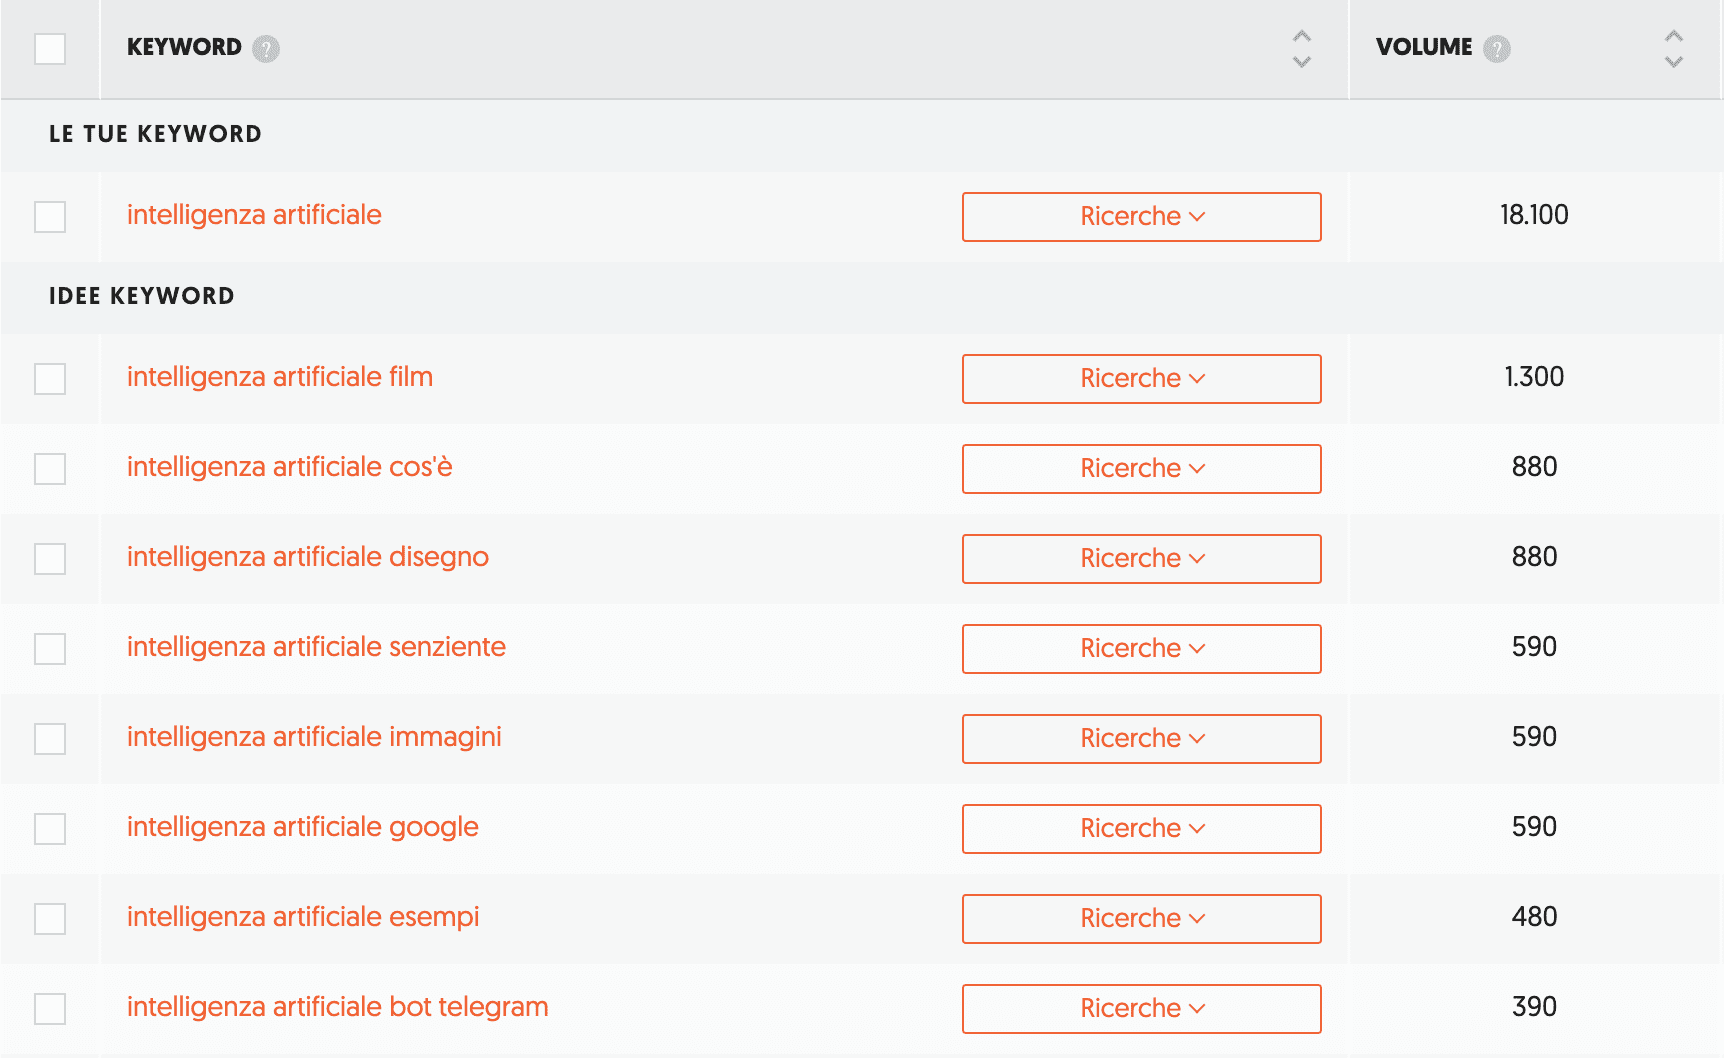
Task: Sort the table by Volume column arrows
Action: [1673, 48]
